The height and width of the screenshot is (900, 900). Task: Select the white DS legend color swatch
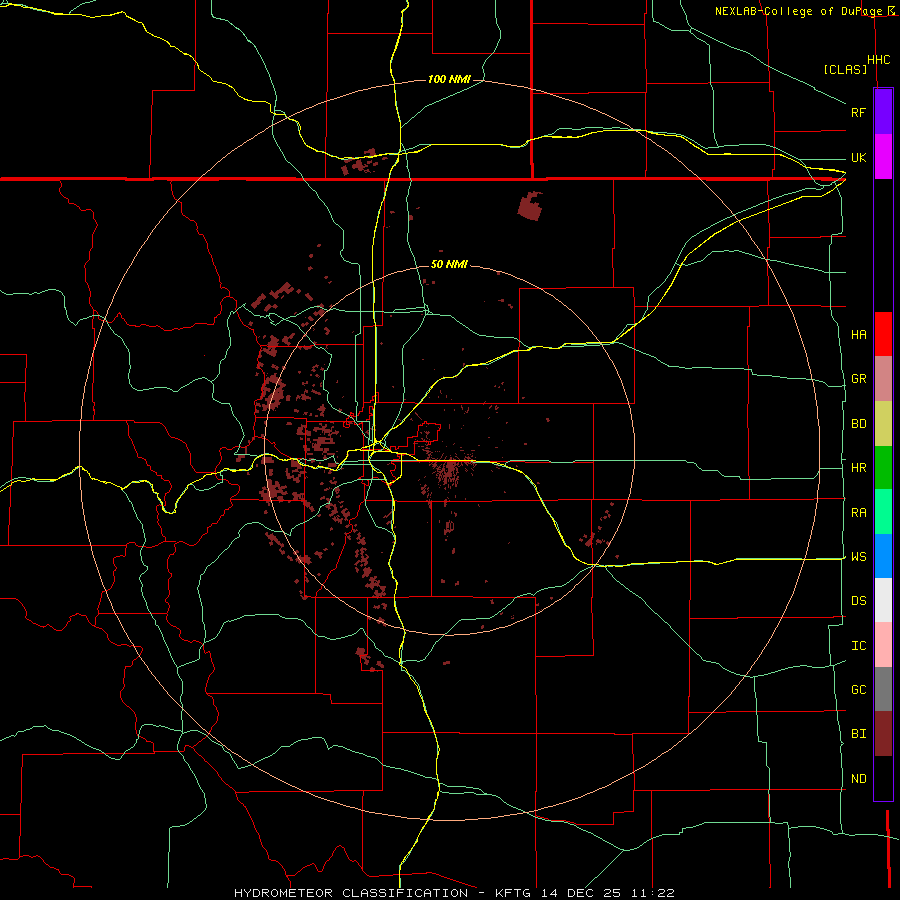coord(883,600)
